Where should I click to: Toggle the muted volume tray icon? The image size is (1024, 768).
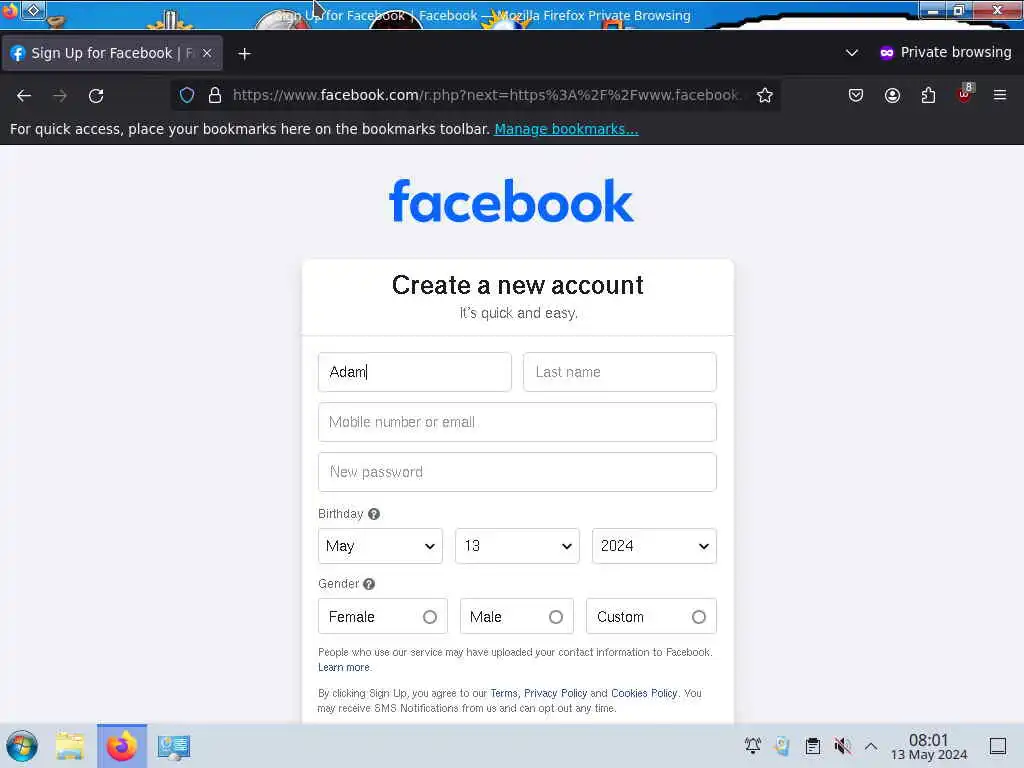[842, 746]
